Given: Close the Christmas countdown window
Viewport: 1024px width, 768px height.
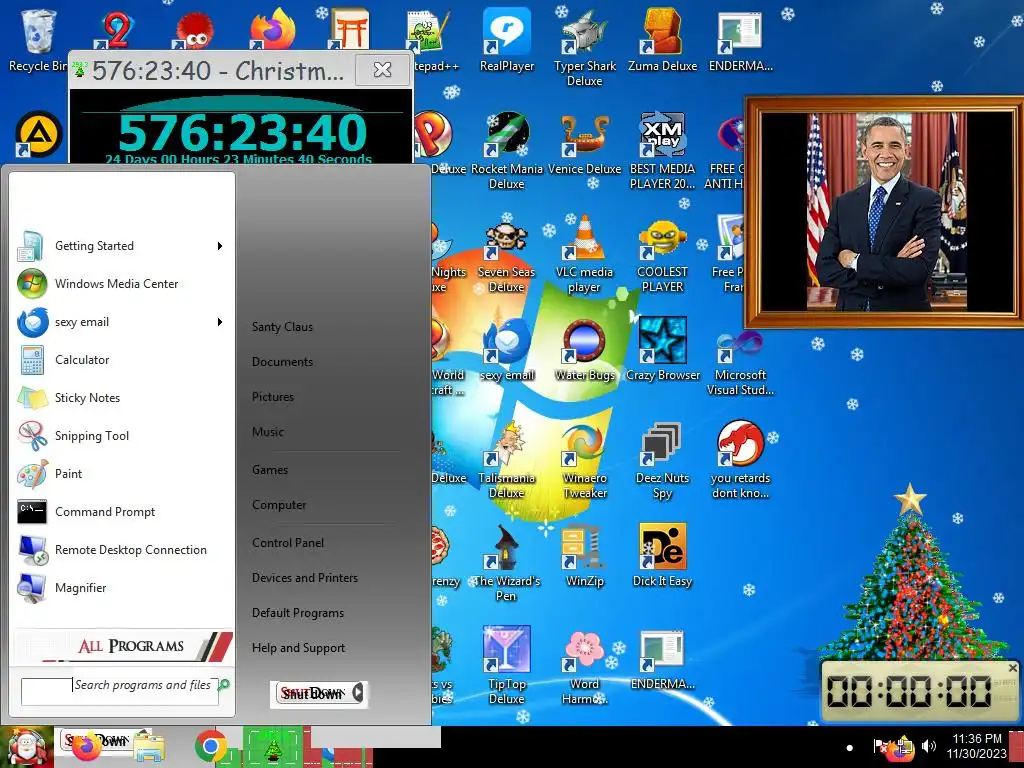Looking at the screenshot, I should (x=383, y=70).
